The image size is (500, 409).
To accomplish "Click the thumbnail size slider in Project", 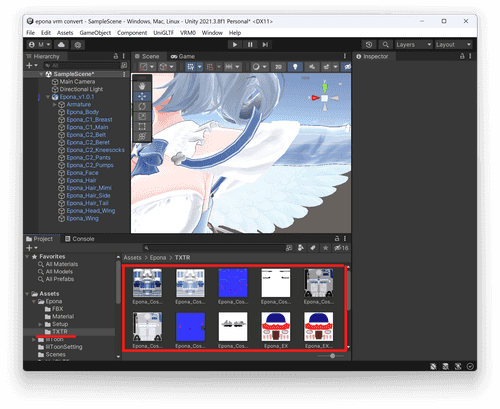I will tap(331, 356).
